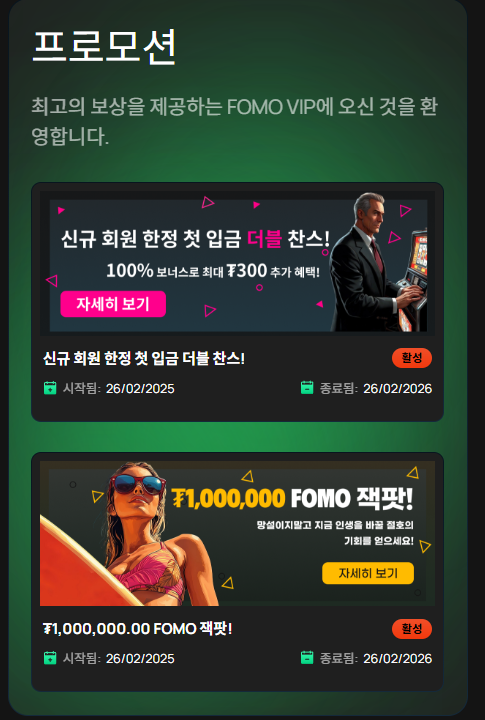Image resolution: width=485 pixels, height=720 pixels.
Task: Click the FOMO VIP welcome subtitle text
Action: [234, 122]
